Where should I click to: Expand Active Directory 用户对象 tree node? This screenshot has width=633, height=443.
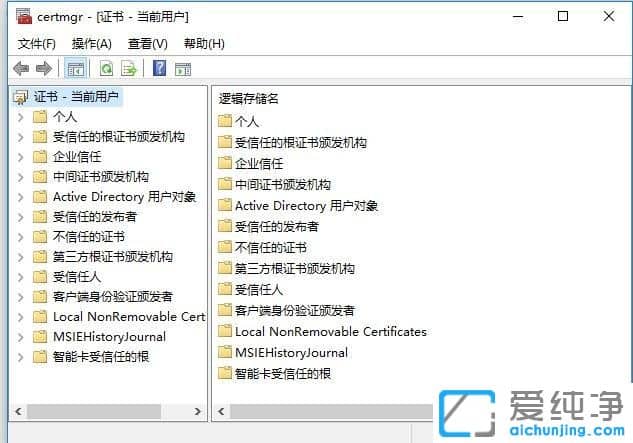[21, 197]
